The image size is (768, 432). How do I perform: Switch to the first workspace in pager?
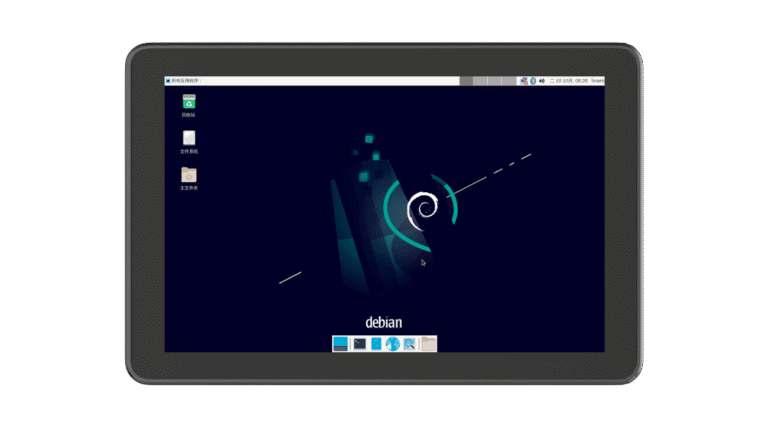[466, 81]
